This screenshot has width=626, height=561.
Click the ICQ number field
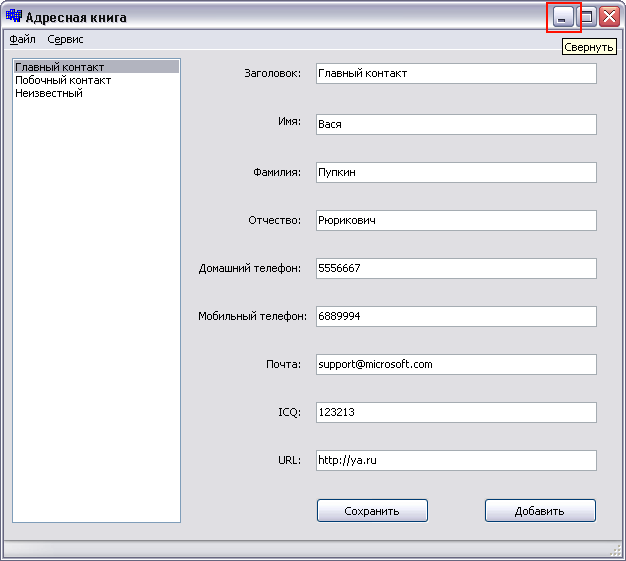coord(455,412)
